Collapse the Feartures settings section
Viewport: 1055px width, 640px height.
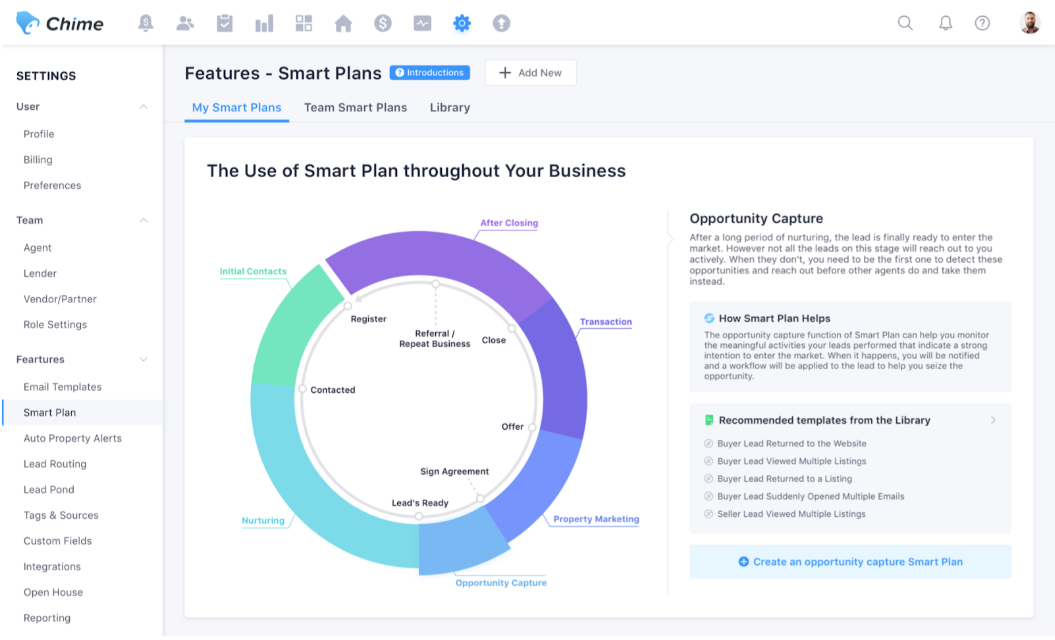pos(143,359)
